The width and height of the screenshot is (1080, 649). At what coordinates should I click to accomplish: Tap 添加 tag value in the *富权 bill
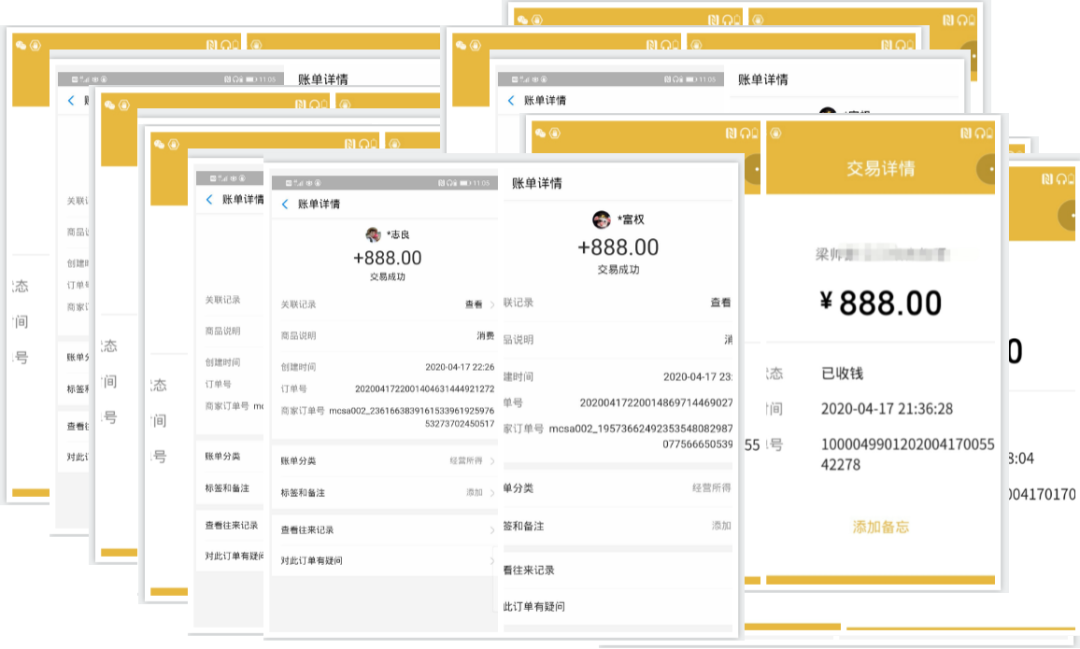tap(721, 526)
